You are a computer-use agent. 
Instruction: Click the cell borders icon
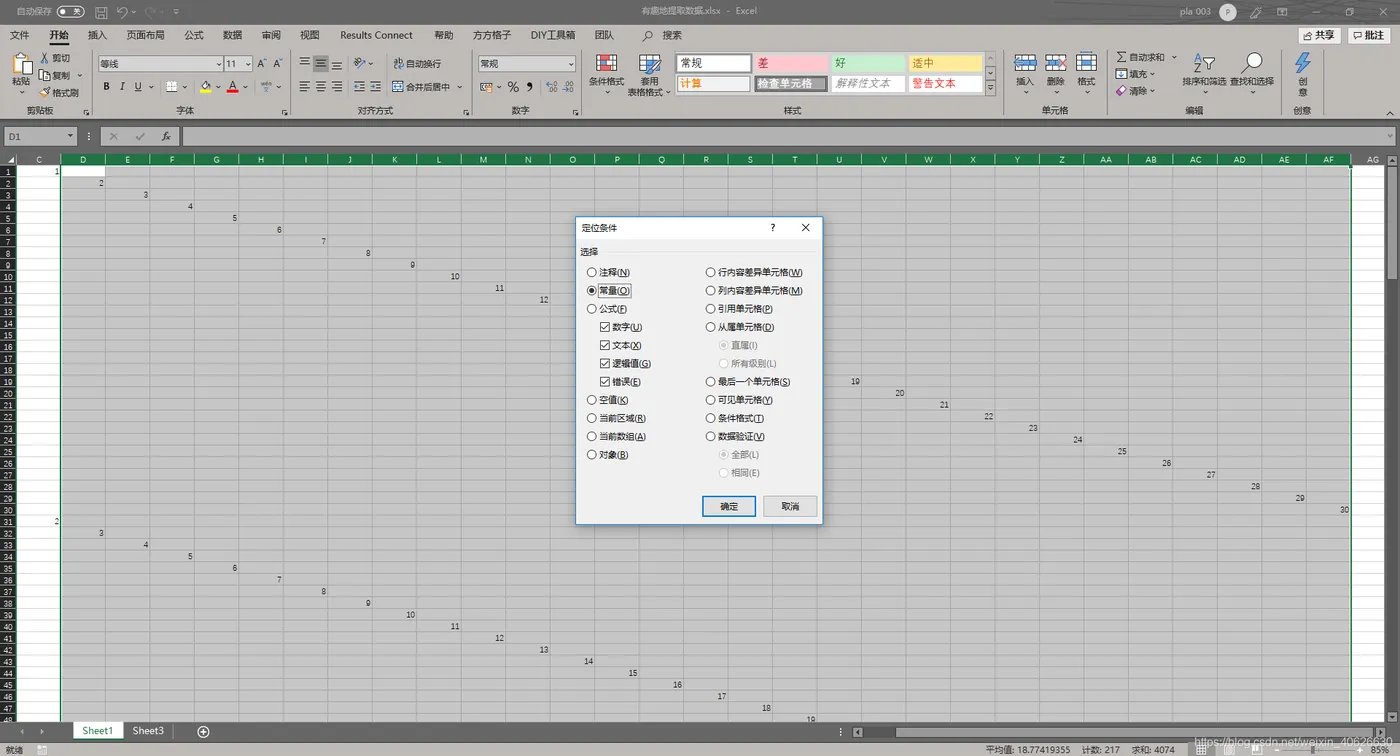click(x=172, y=87)
